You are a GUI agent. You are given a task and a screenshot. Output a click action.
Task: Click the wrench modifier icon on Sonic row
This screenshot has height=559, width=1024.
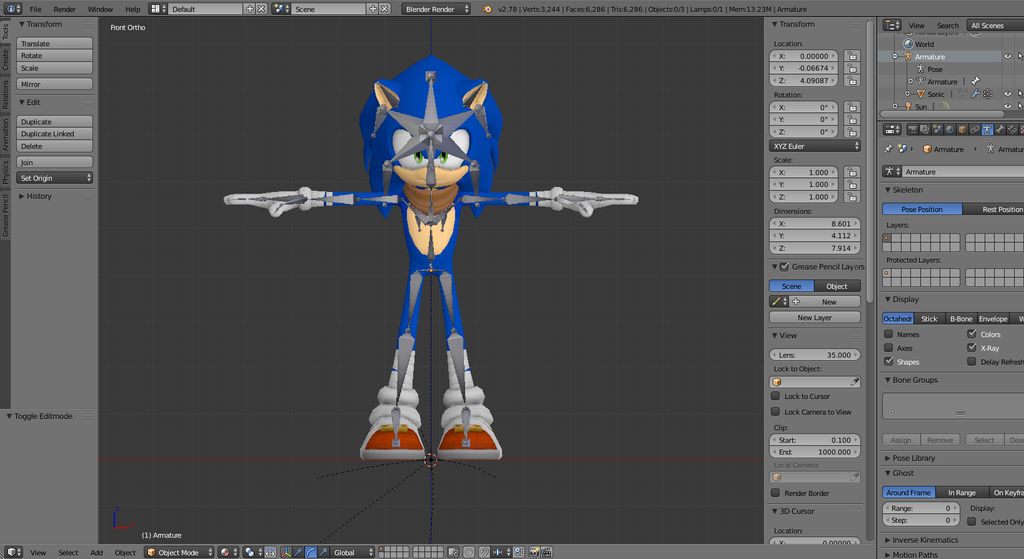click(974, 94)
